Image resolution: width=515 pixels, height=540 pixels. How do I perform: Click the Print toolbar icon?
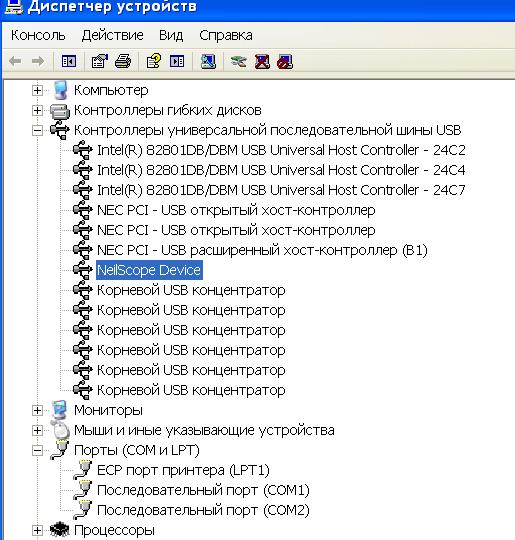[x=123, y=62]
